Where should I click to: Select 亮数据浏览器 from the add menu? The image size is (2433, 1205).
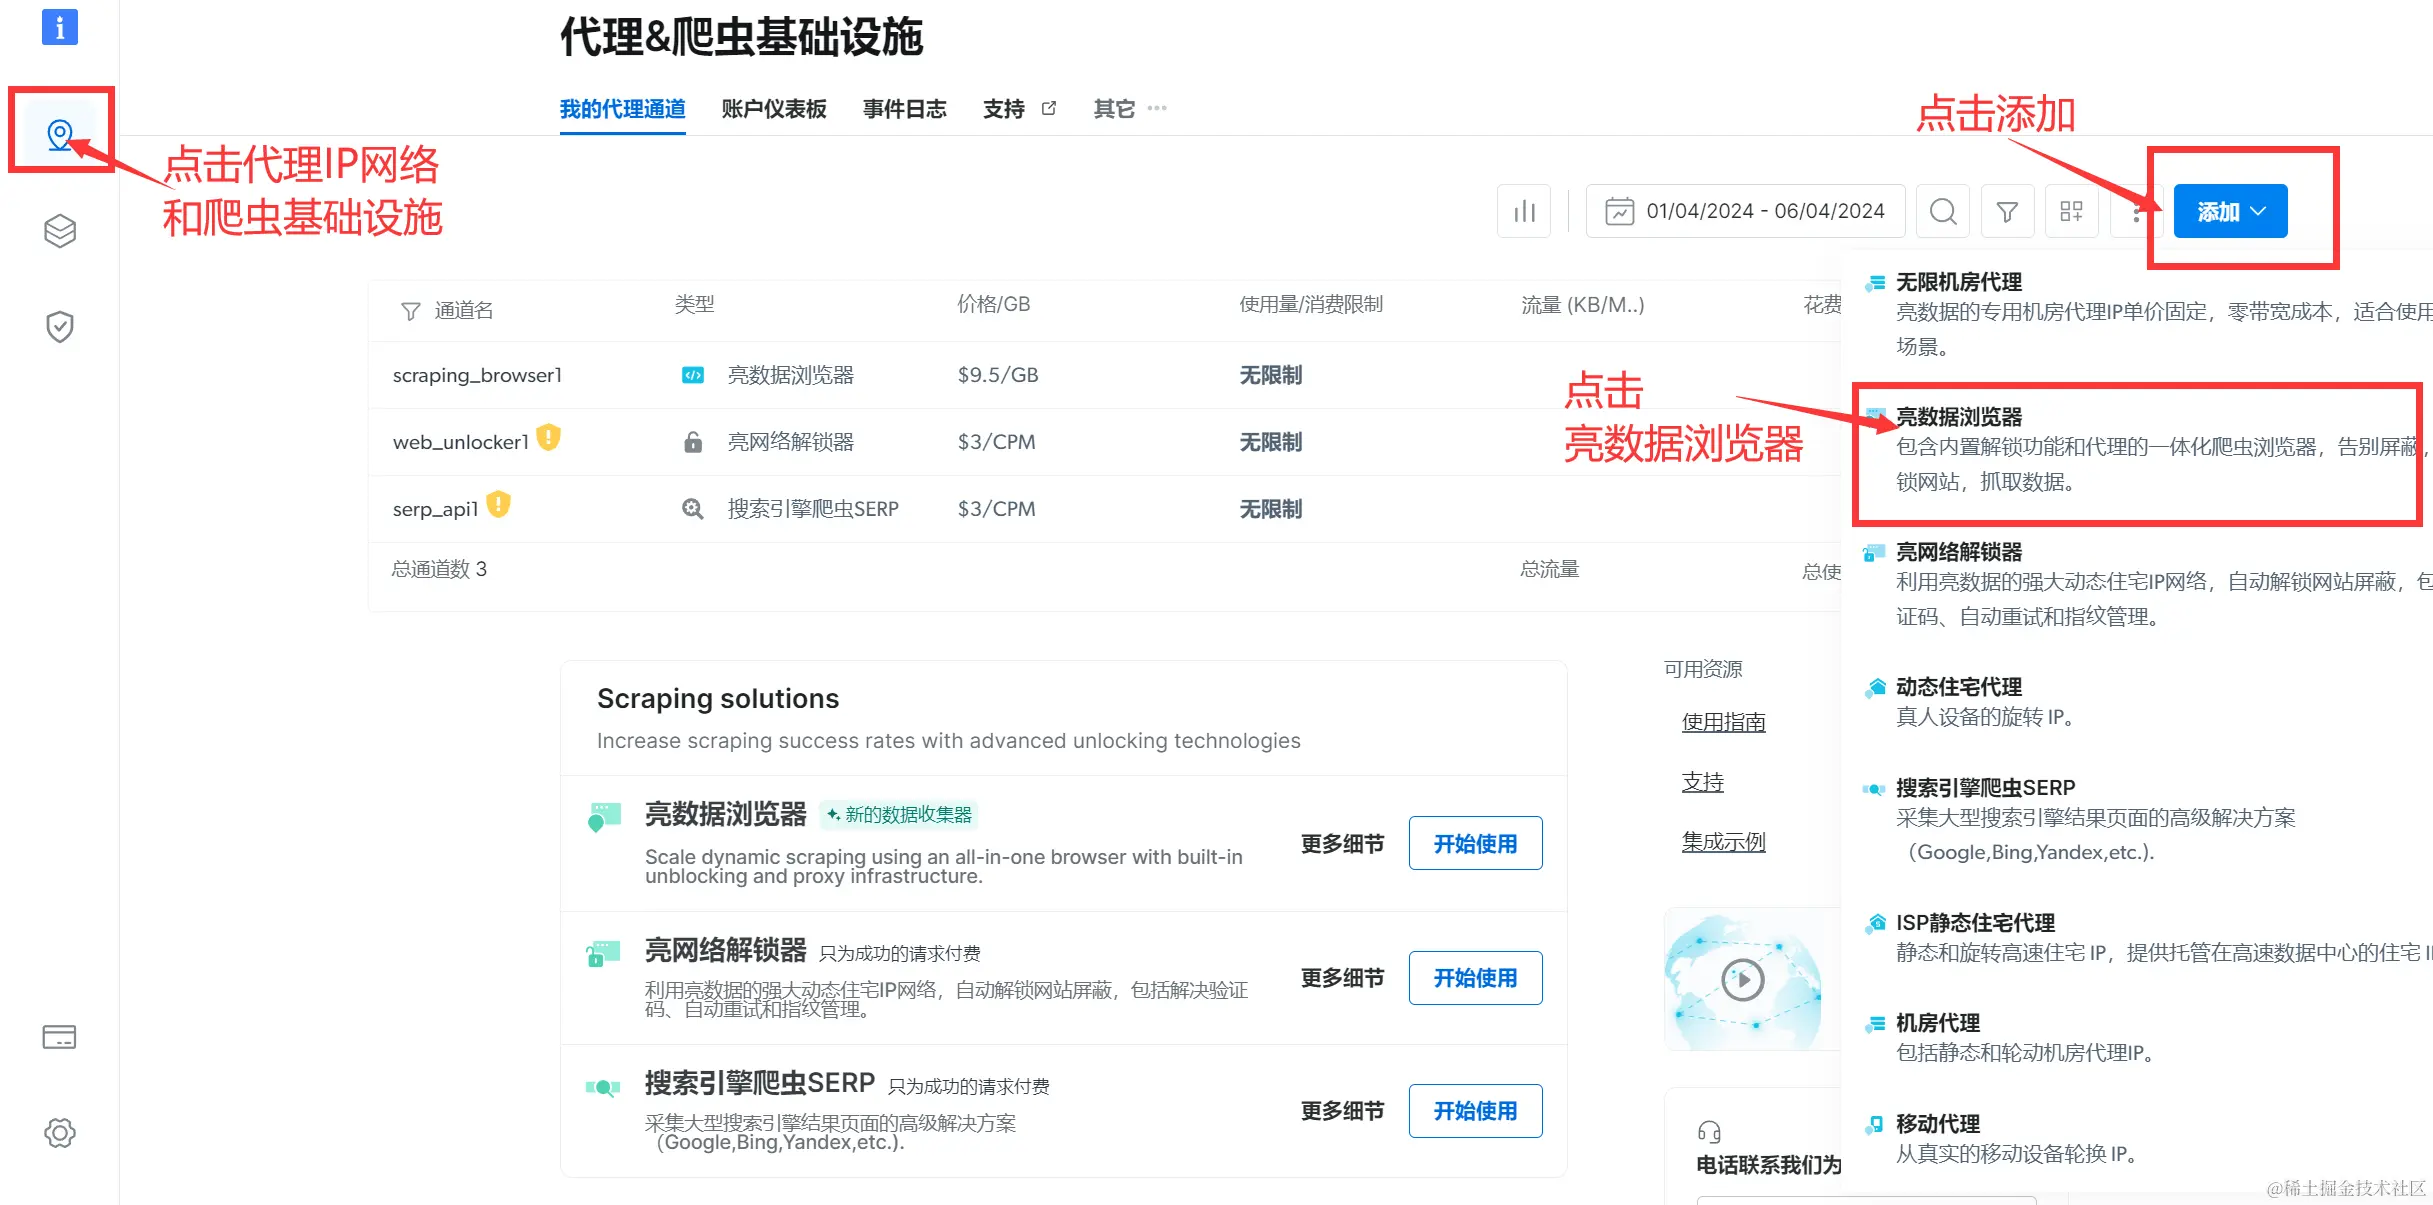coord(1959,417)
